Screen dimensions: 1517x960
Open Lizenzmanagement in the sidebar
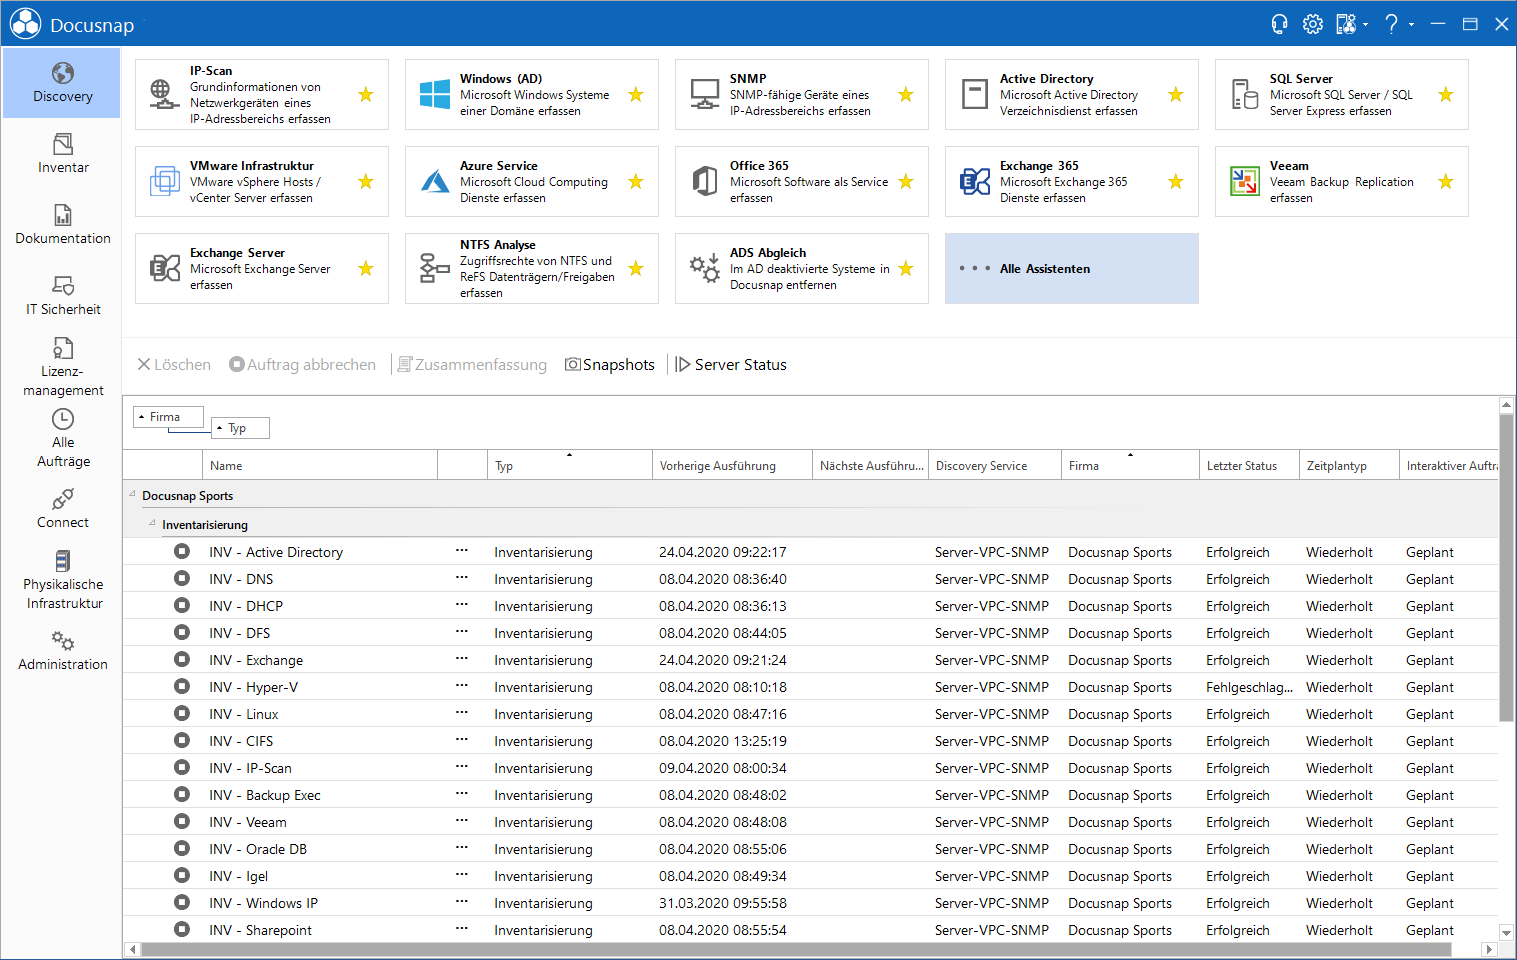click(x=63, y=367)
